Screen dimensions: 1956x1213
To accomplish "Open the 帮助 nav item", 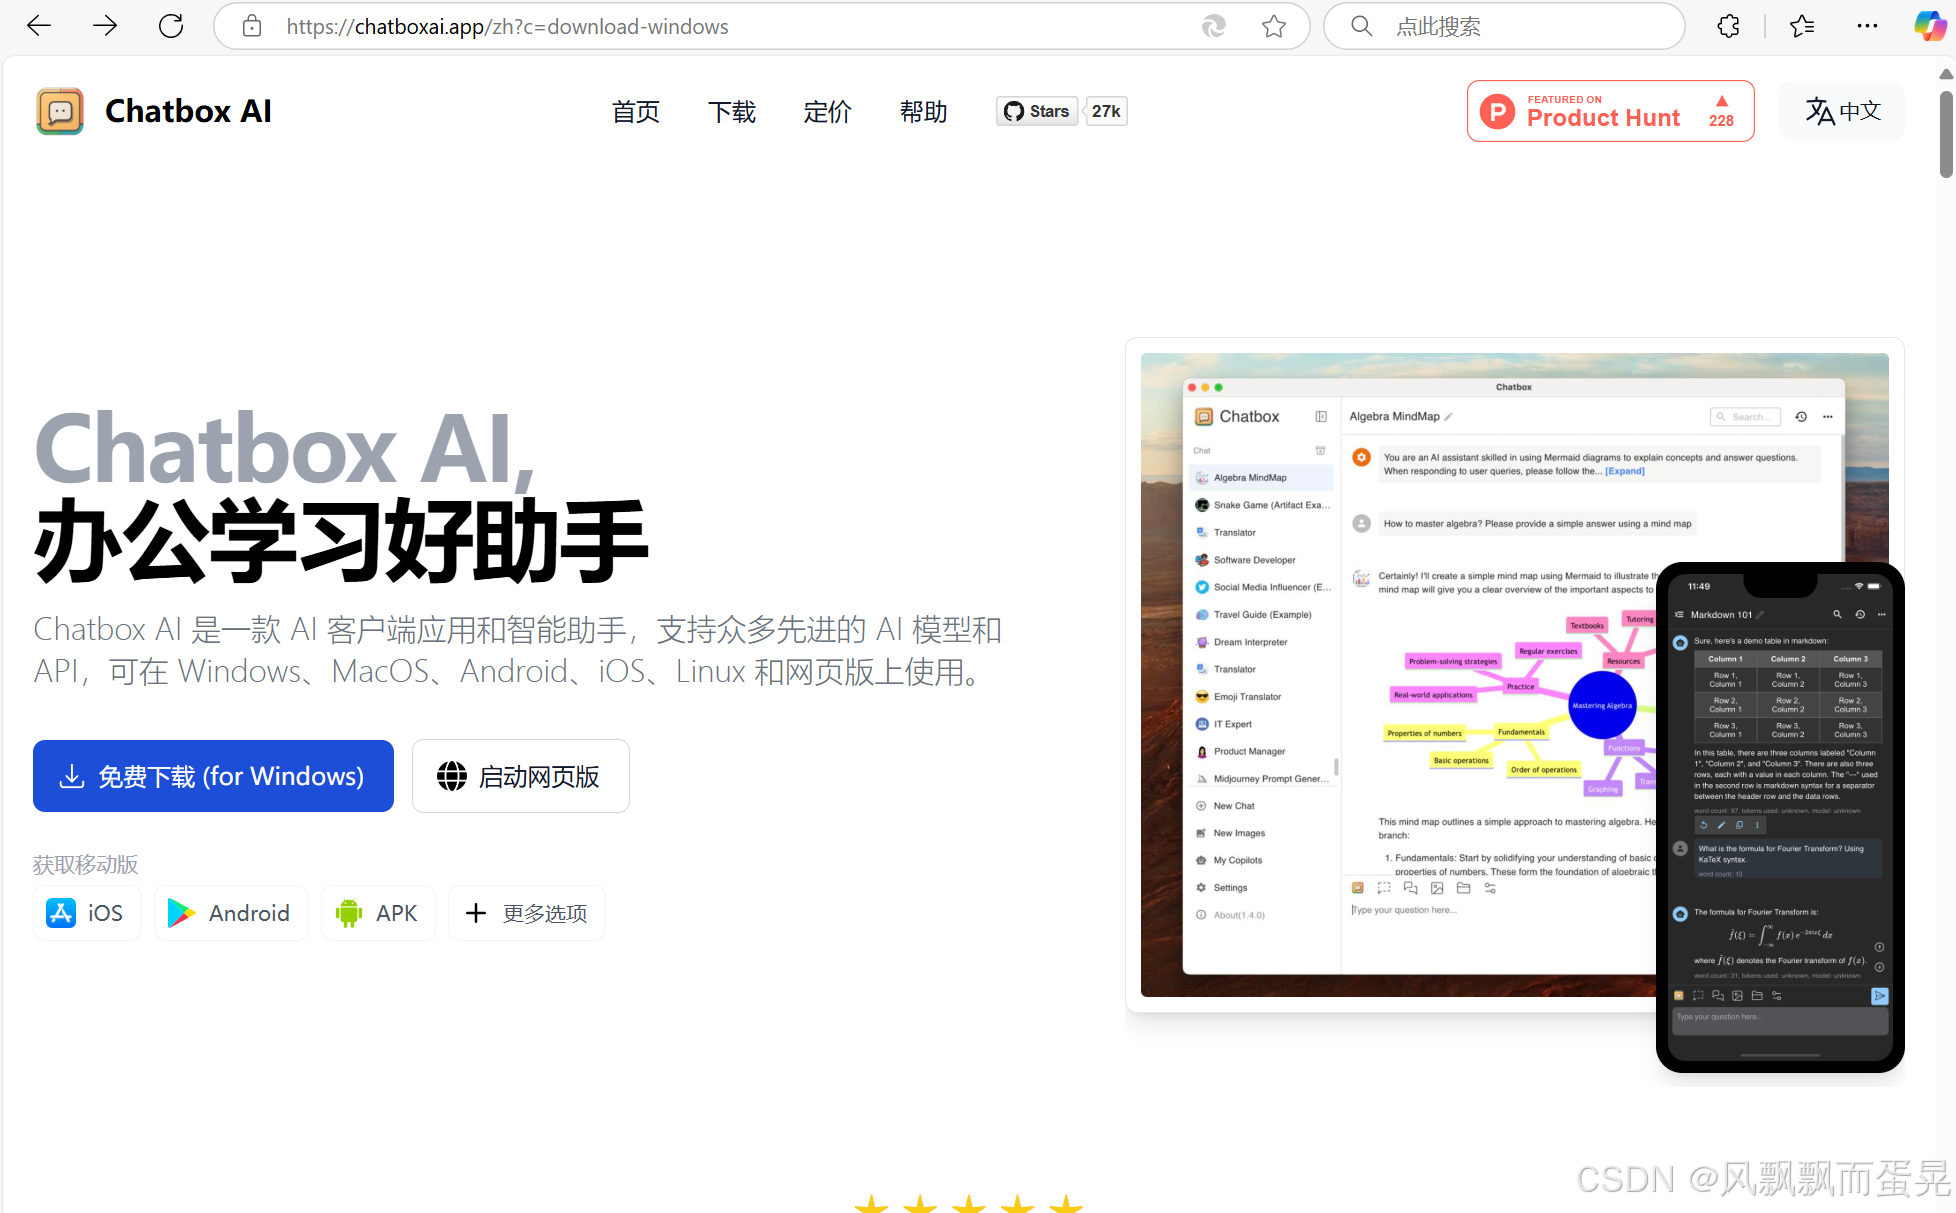I will [x=923, y=112].
